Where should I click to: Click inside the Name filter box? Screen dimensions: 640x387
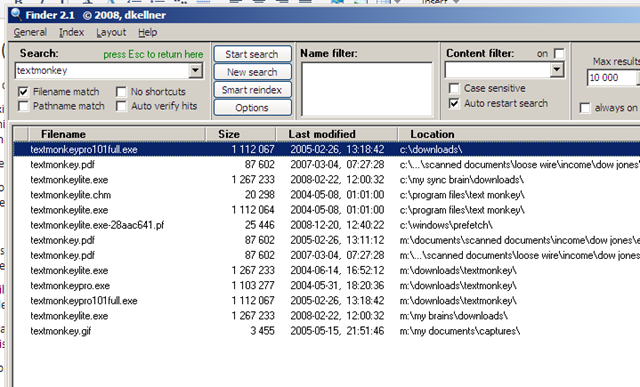click(367, 89)
